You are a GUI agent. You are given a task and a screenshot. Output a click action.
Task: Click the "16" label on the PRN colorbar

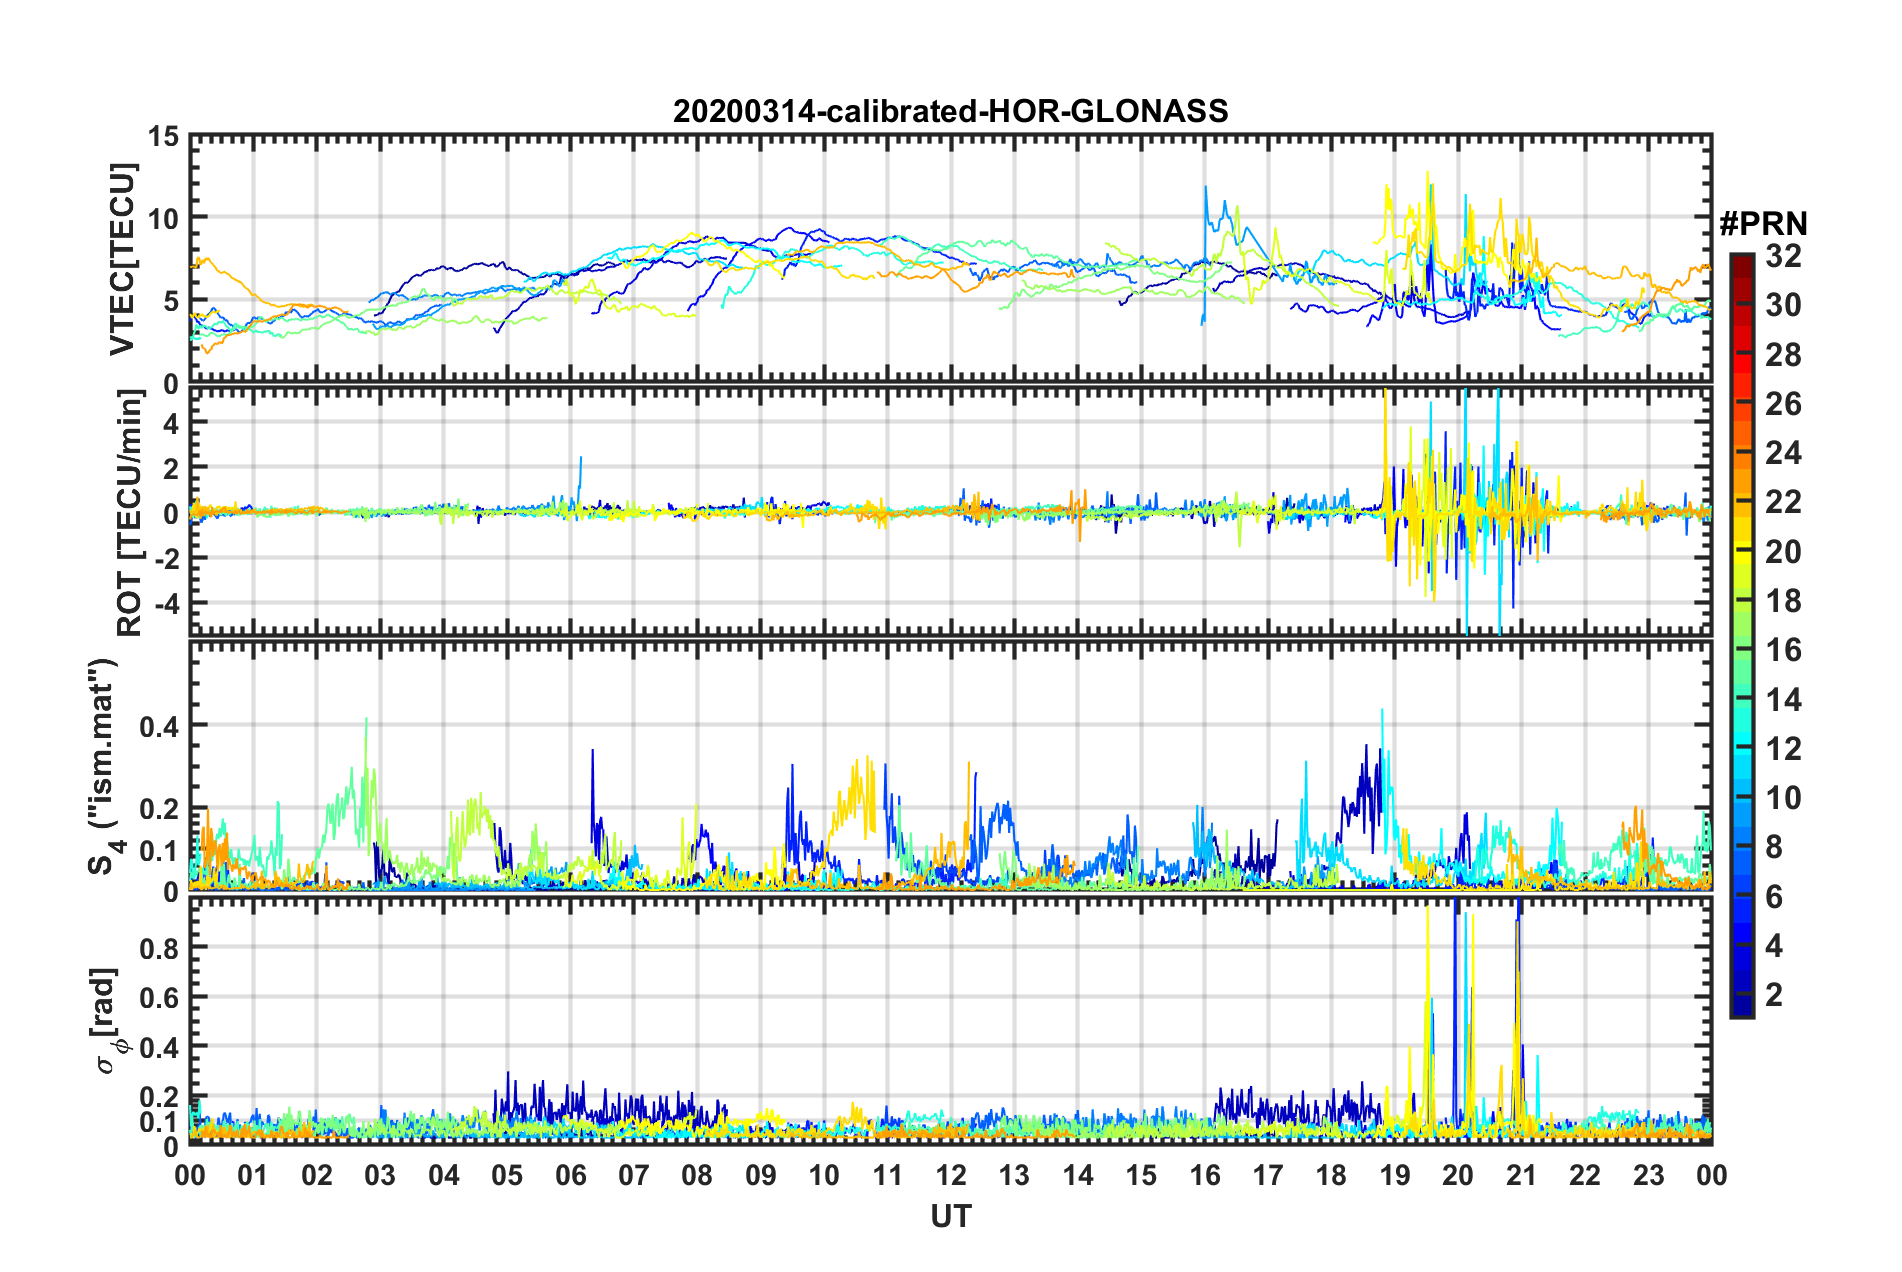(1784, 650)
